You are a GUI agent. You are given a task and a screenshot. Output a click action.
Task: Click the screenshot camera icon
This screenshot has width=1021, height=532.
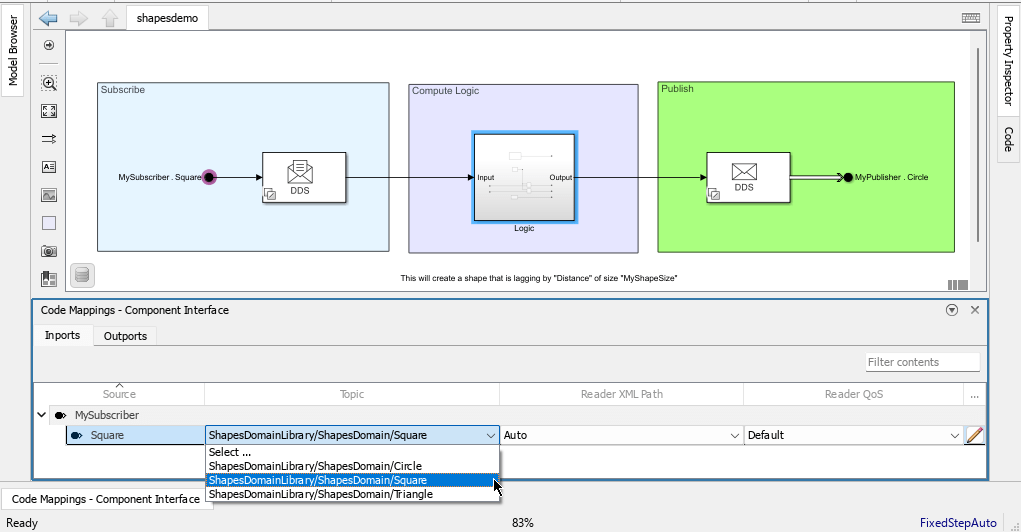coord(49,251)
